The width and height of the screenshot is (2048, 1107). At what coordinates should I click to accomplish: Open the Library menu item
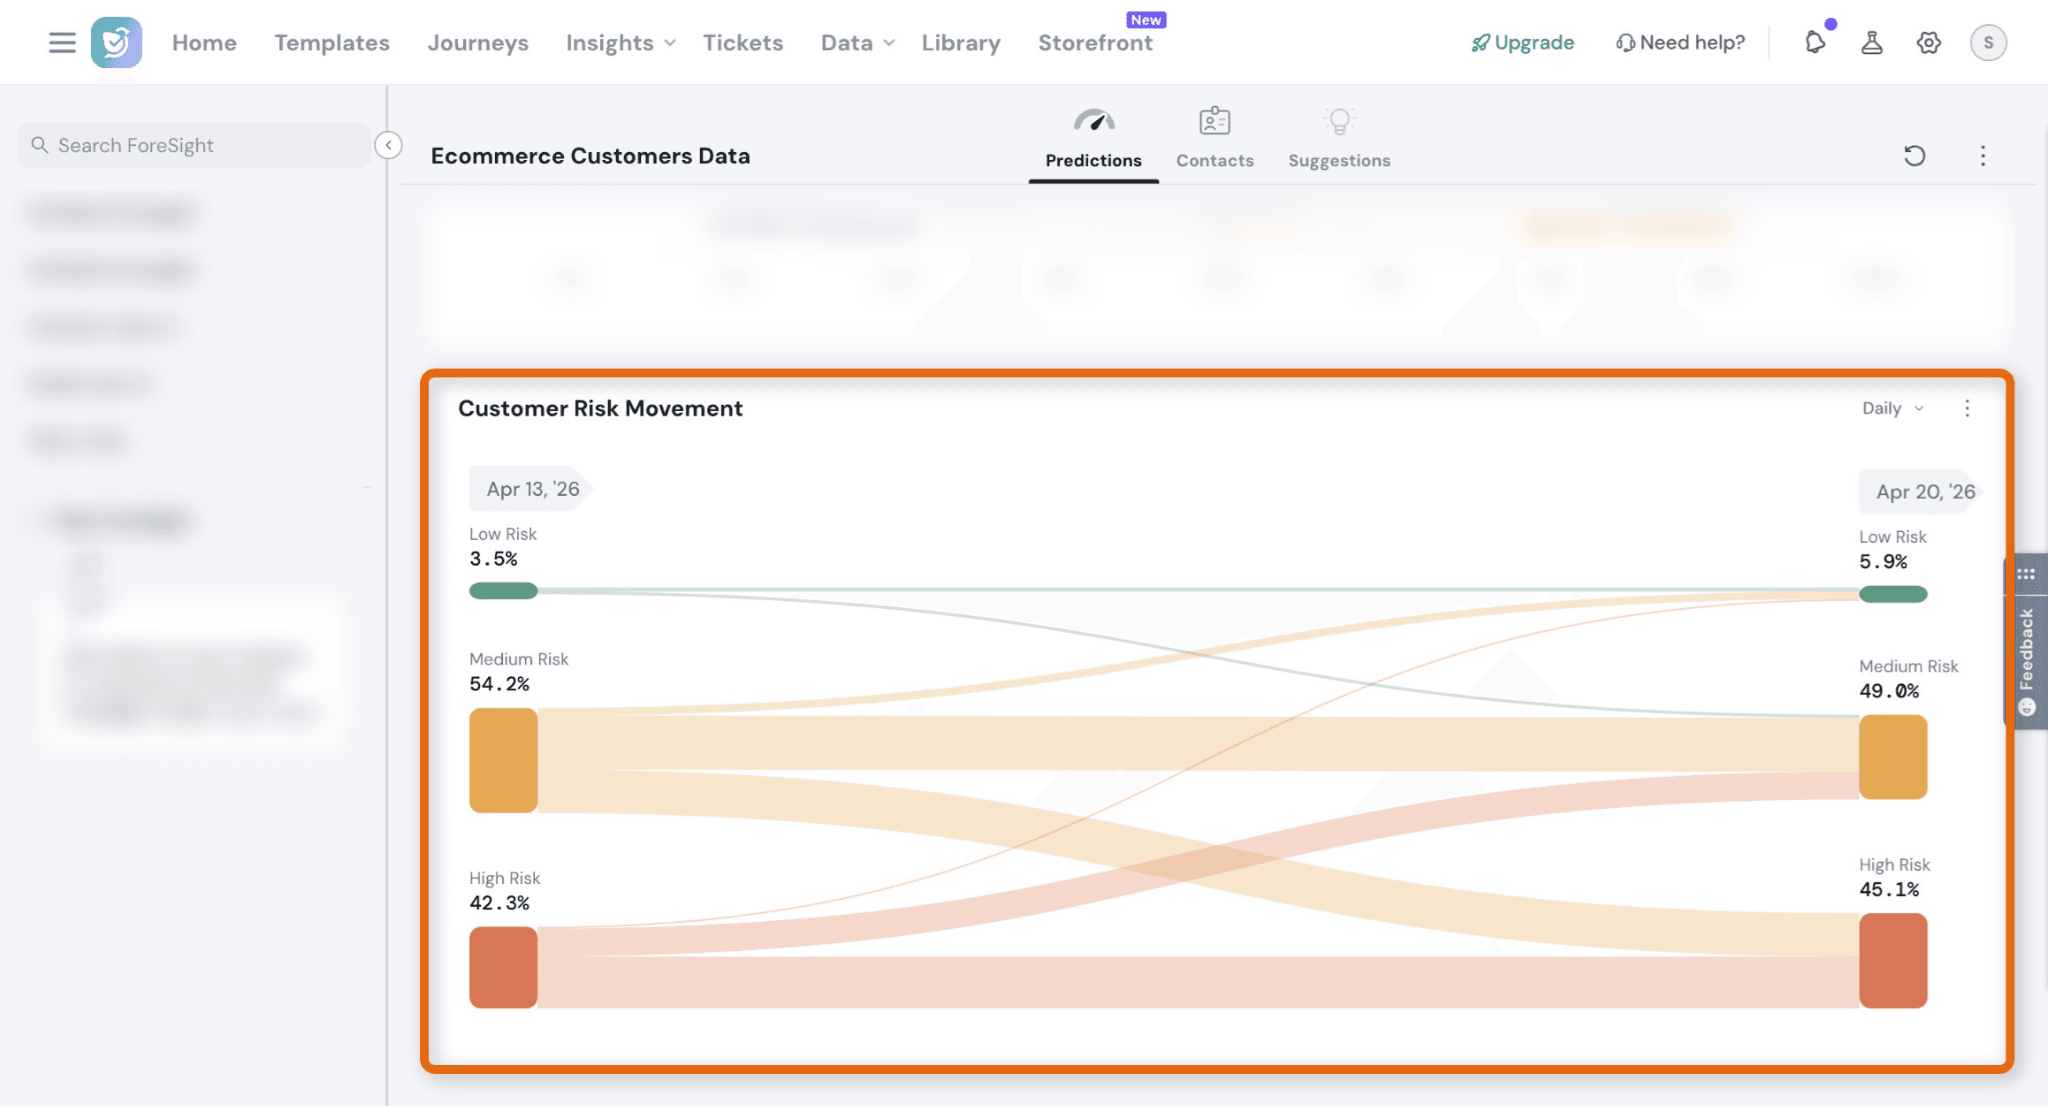tap(961, 42)
